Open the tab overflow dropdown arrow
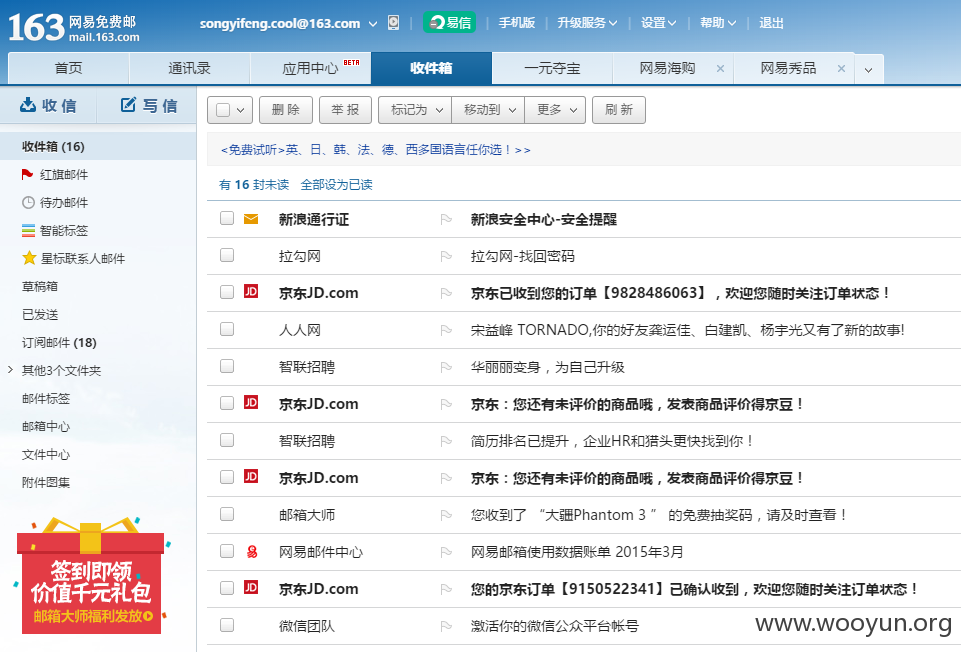The width and height of the screenshot is (961, 652). [868, 69]
